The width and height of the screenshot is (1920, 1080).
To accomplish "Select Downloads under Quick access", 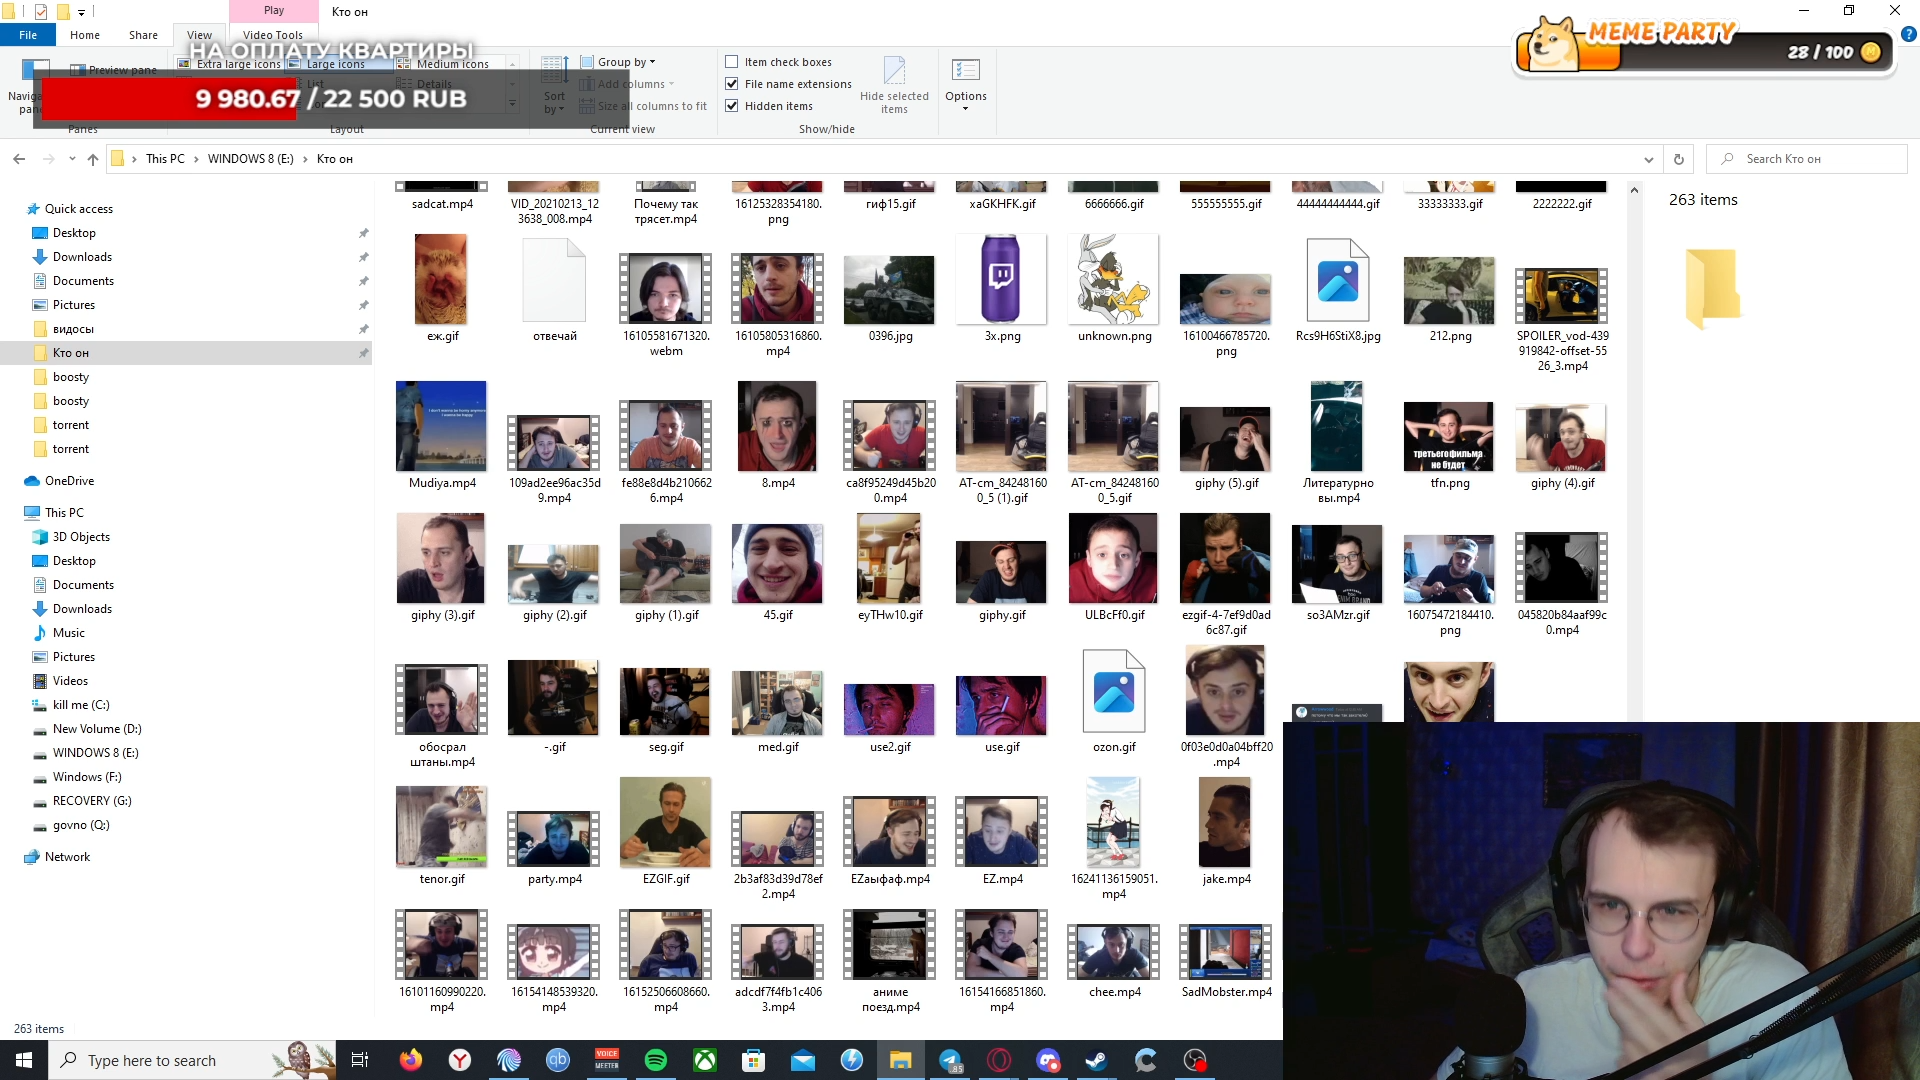I will click(x=82, y=257).
